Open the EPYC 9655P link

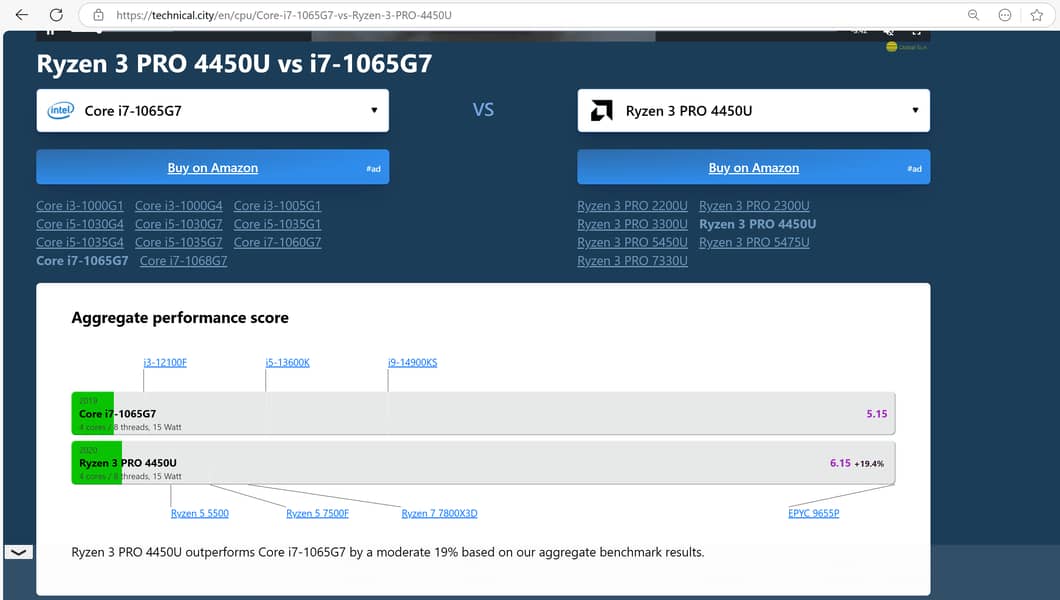tap(813, 513)
